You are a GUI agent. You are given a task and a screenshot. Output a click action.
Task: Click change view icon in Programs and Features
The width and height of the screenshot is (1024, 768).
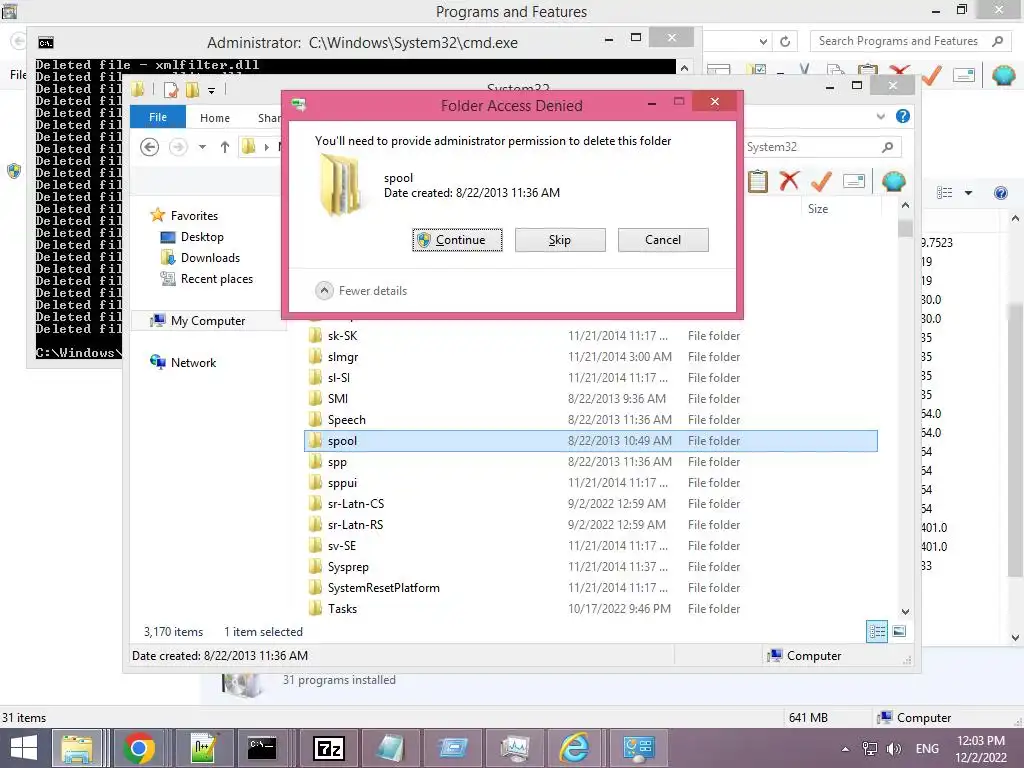pos(944,193)
